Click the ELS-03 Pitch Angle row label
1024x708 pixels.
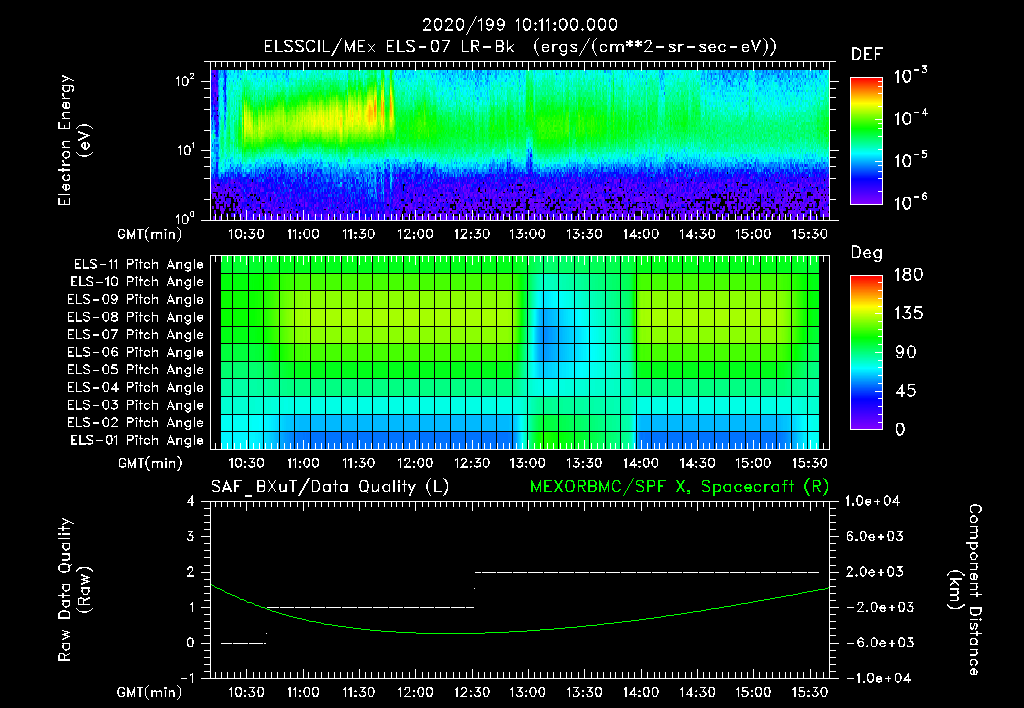(x=136, y=405)
